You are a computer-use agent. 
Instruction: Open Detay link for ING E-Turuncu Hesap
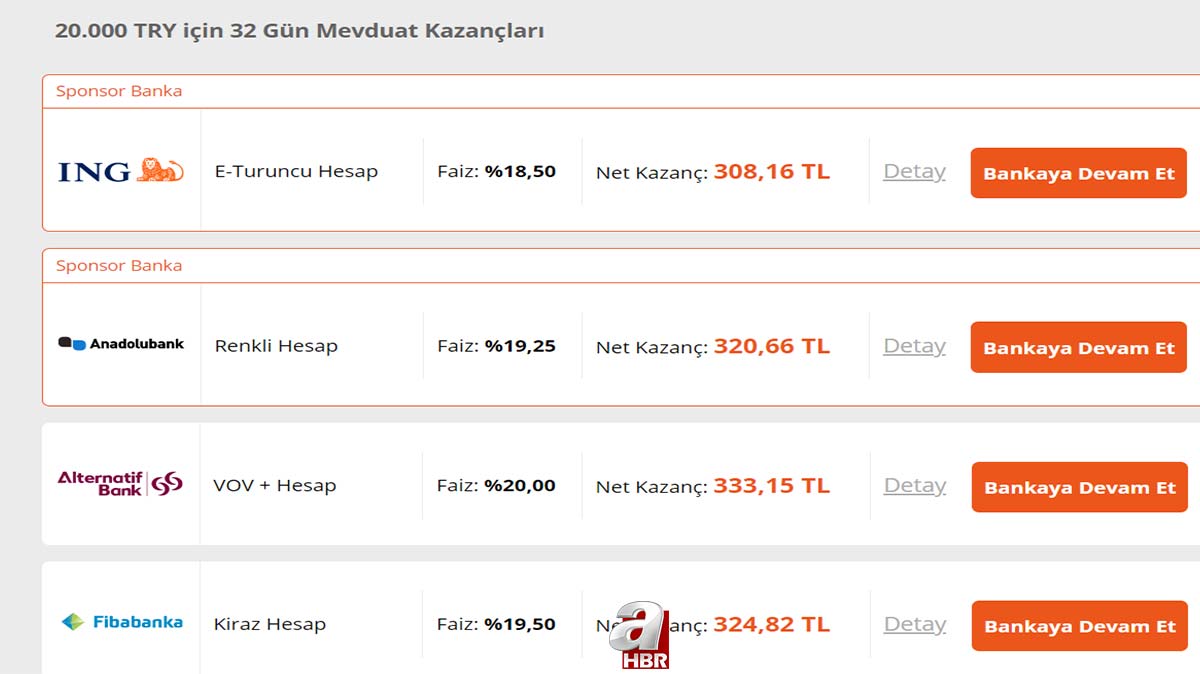coord(914,172)
